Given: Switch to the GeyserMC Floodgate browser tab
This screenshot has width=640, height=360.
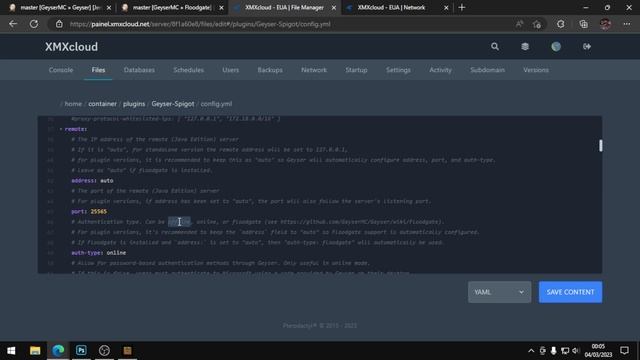Looking at the screenshot, I should pos(171,7).
